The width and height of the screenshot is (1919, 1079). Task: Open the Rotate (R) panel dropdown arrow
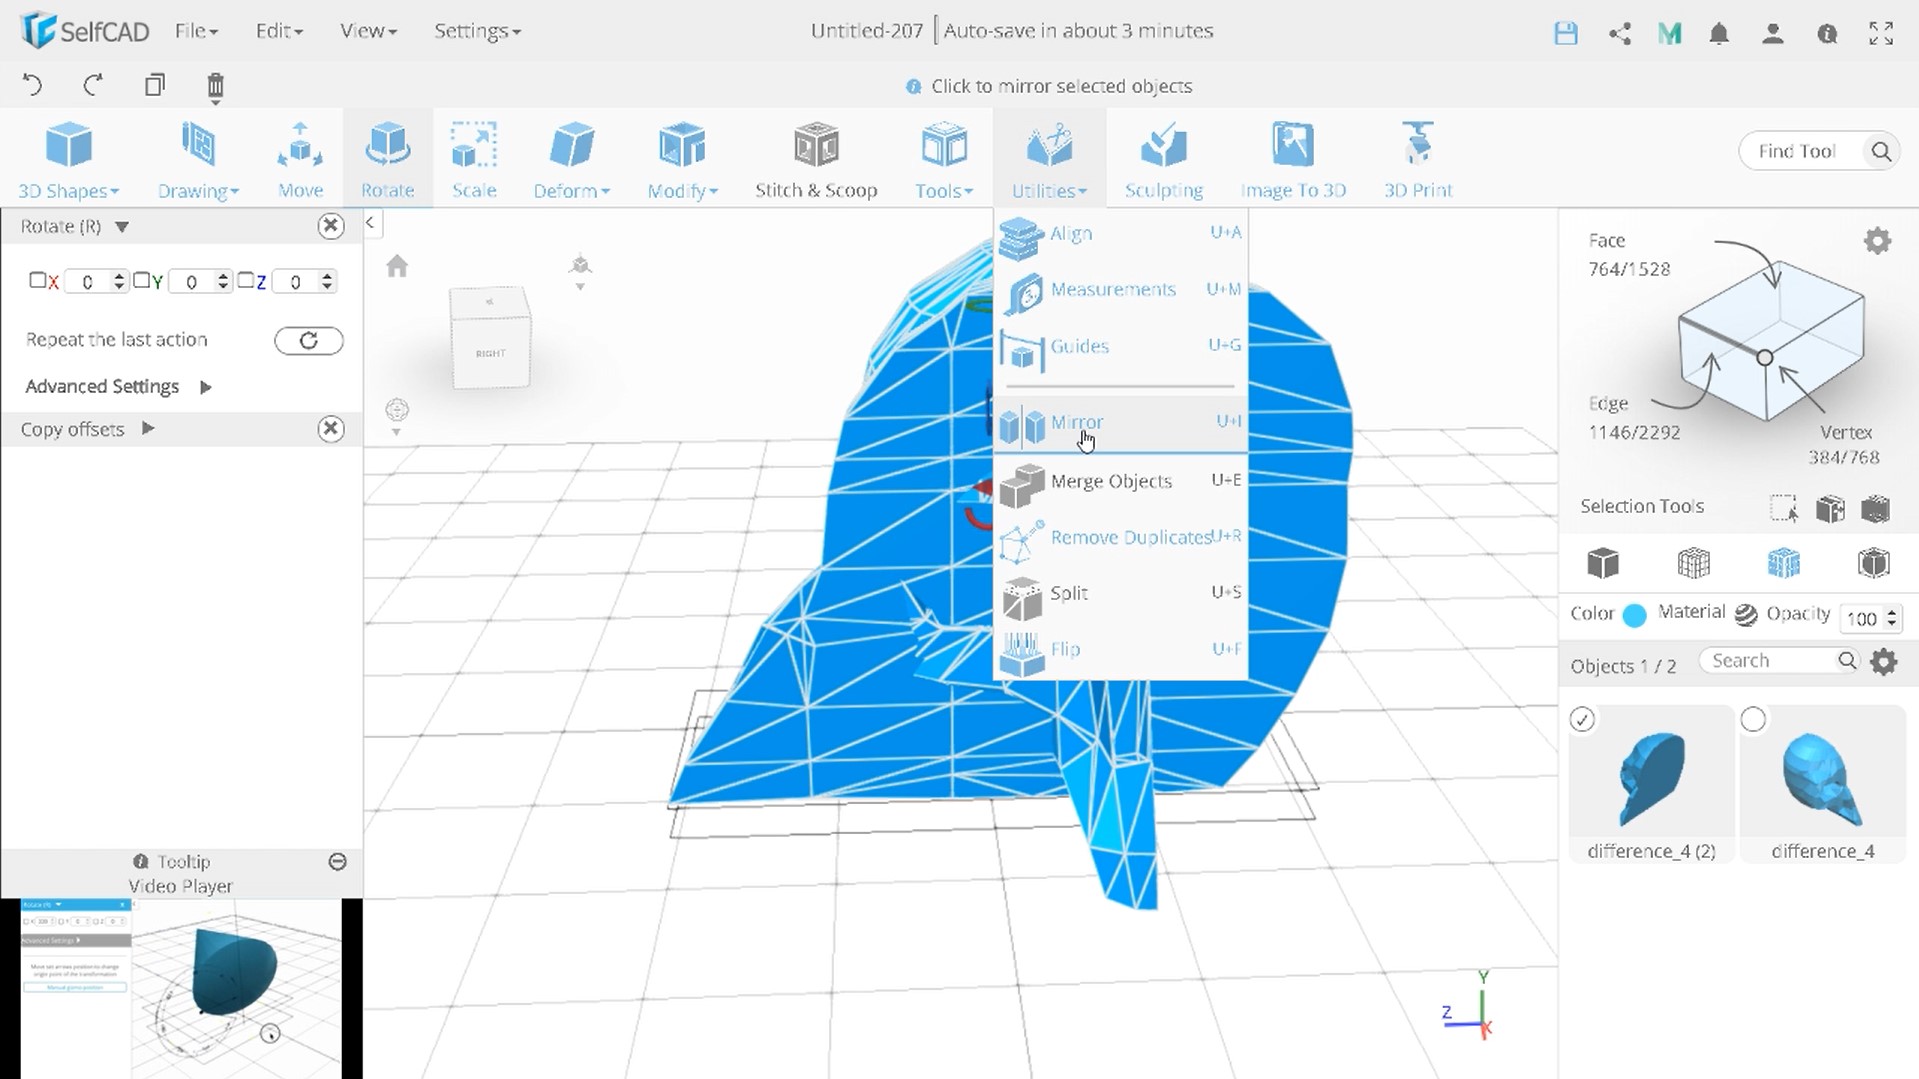click(x=122, y=227)
